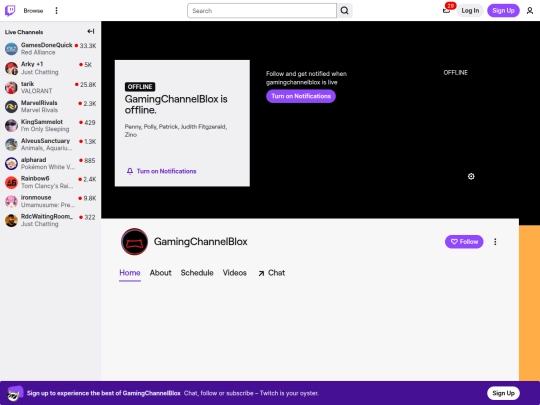Click Sign Up in the bottom banner
540x405 pixels.
(x=503, y=393)
